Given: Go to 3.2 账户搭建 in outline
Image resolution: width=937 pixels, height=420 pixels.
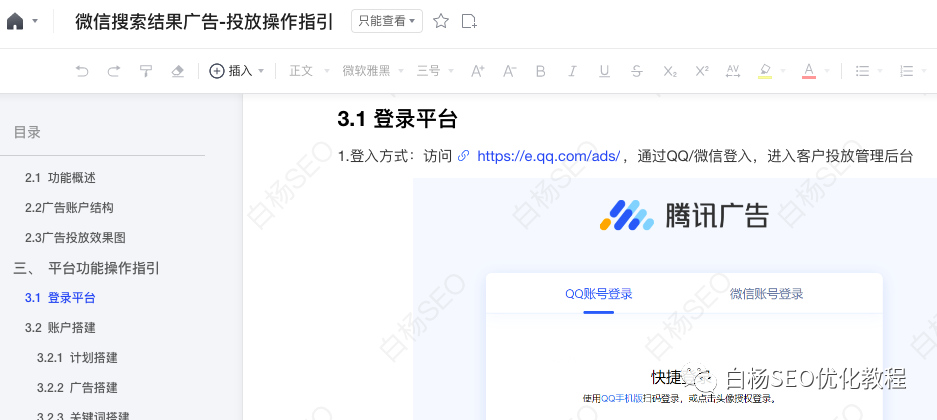Looking at the screenshot, I should pyautogui.click(x=60, y=327).
